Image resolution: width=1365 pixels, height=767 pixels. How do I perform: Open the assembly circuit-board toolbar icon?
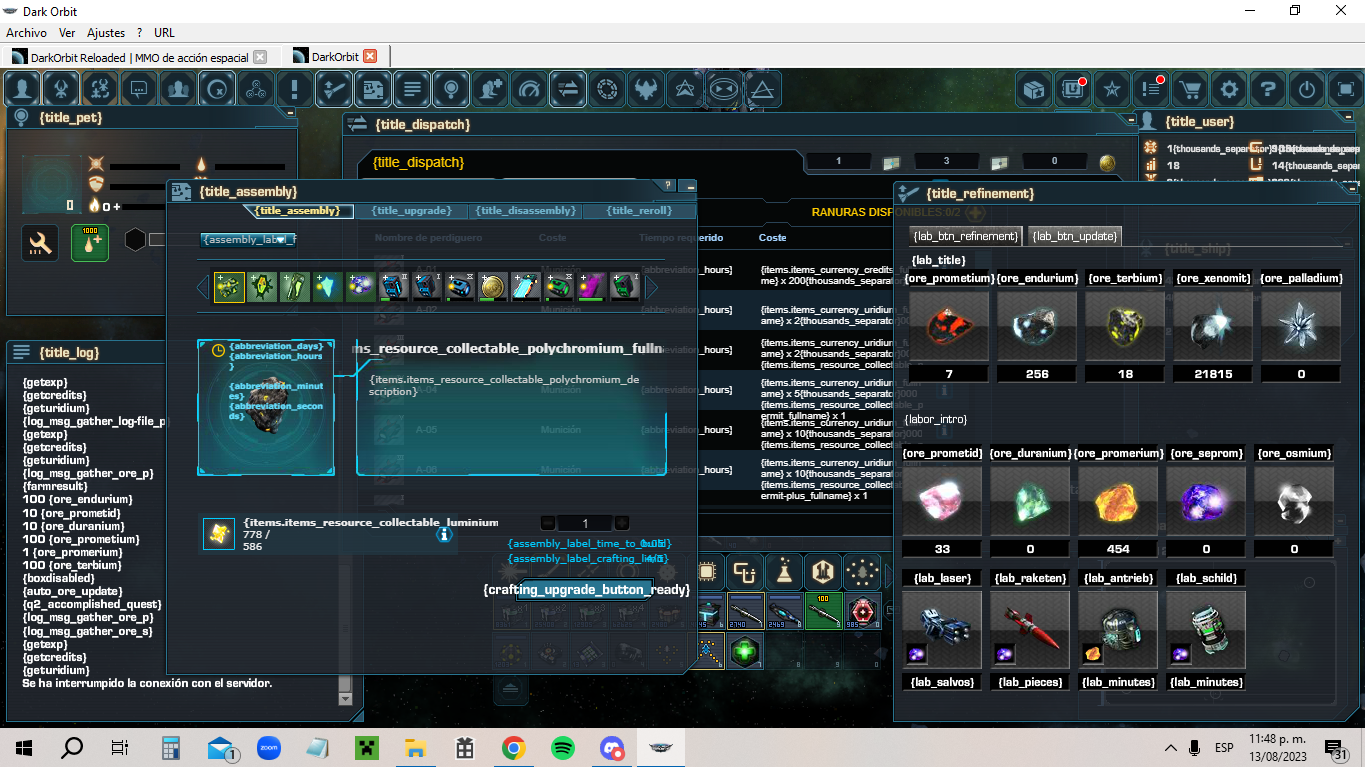pyautogui.click(x=373, y=89)
